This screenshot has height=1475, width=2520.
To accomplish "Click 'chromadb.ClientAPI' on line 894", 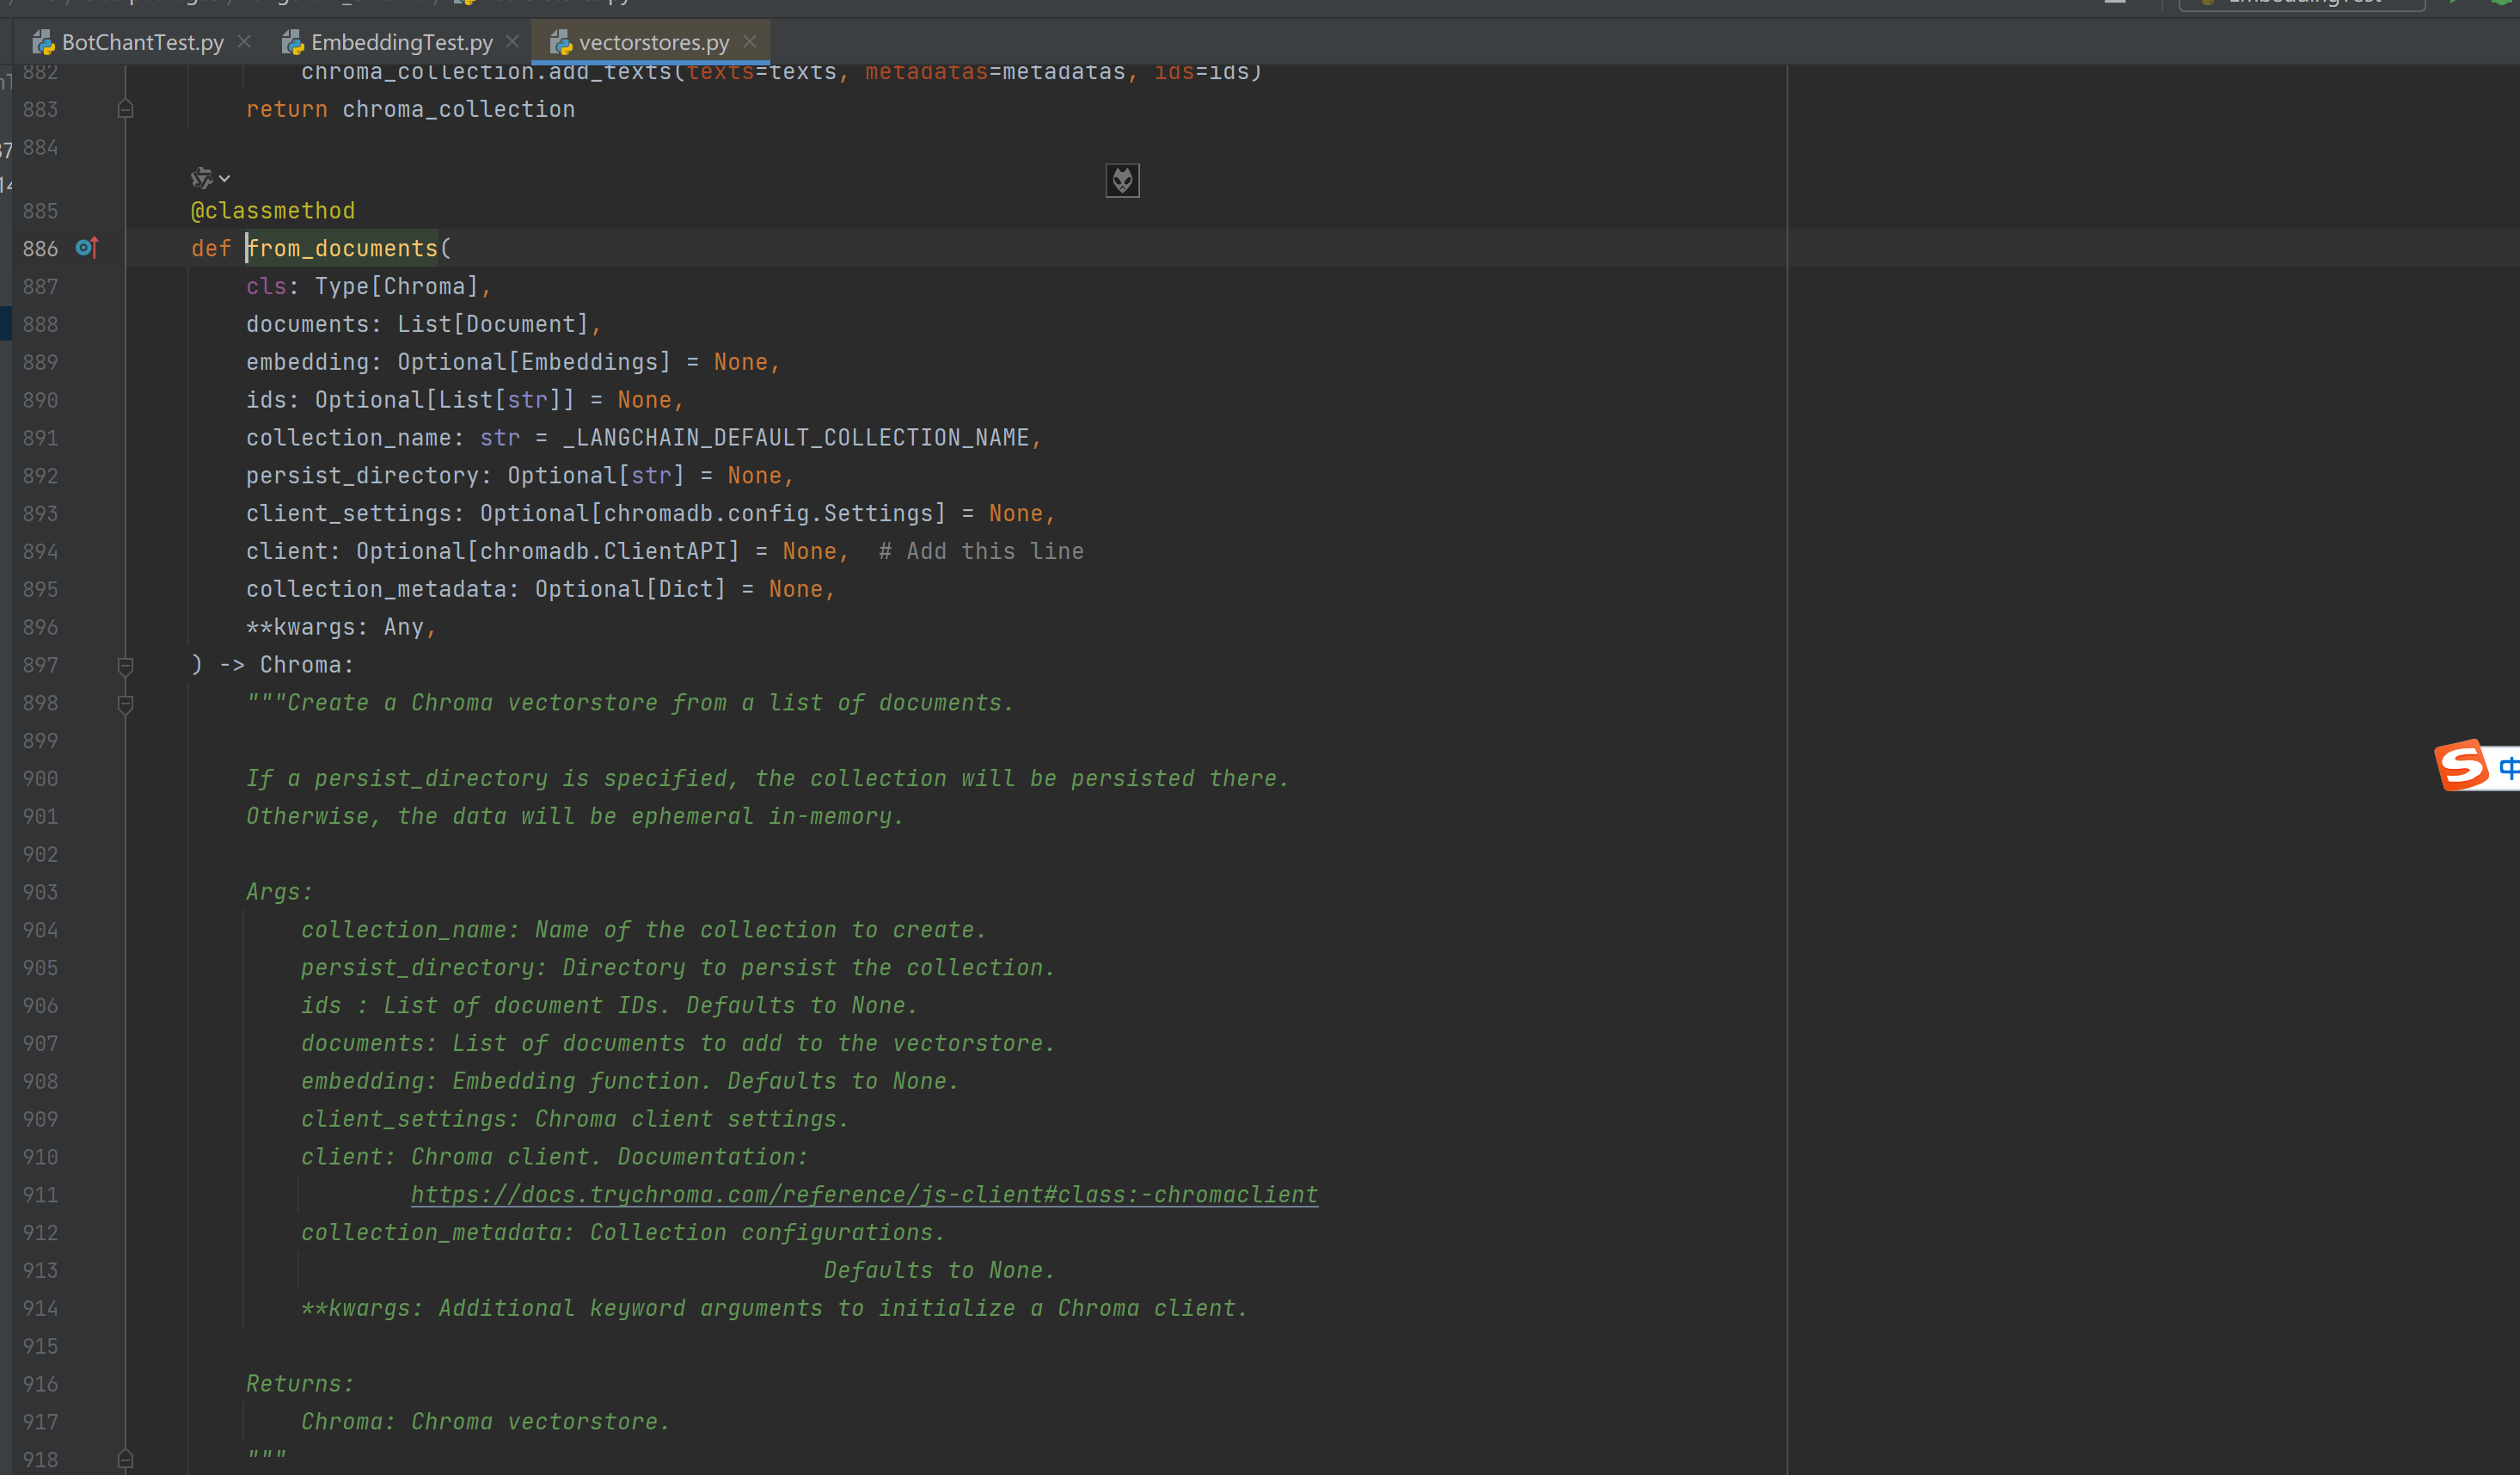I will (603, 551).
